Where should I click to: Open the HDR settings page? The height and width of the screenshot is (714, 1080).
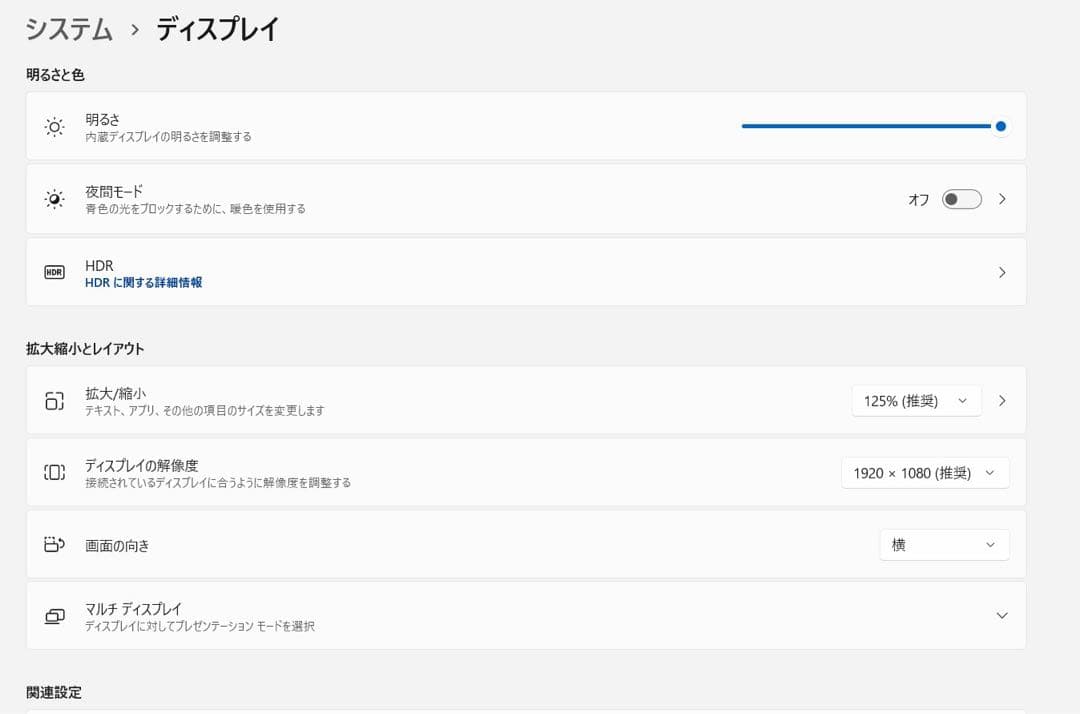pyautogui.click(x=1002, y=271)
